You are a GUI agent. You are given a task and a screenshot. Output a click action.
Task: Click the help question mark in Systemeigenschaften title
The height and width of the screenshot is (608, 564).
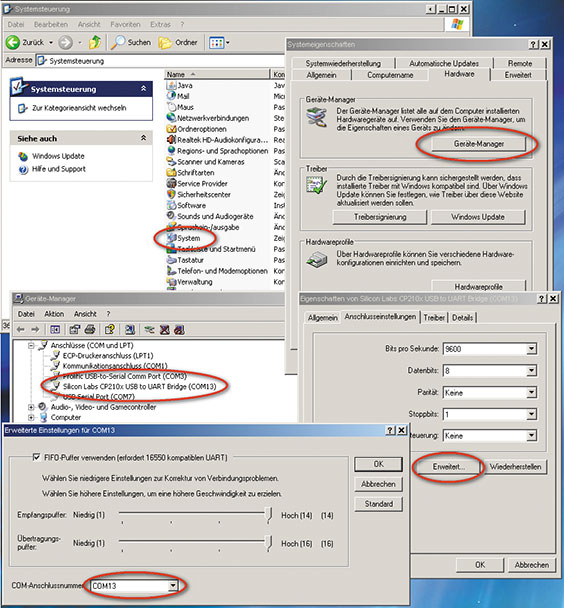(533, 45)
